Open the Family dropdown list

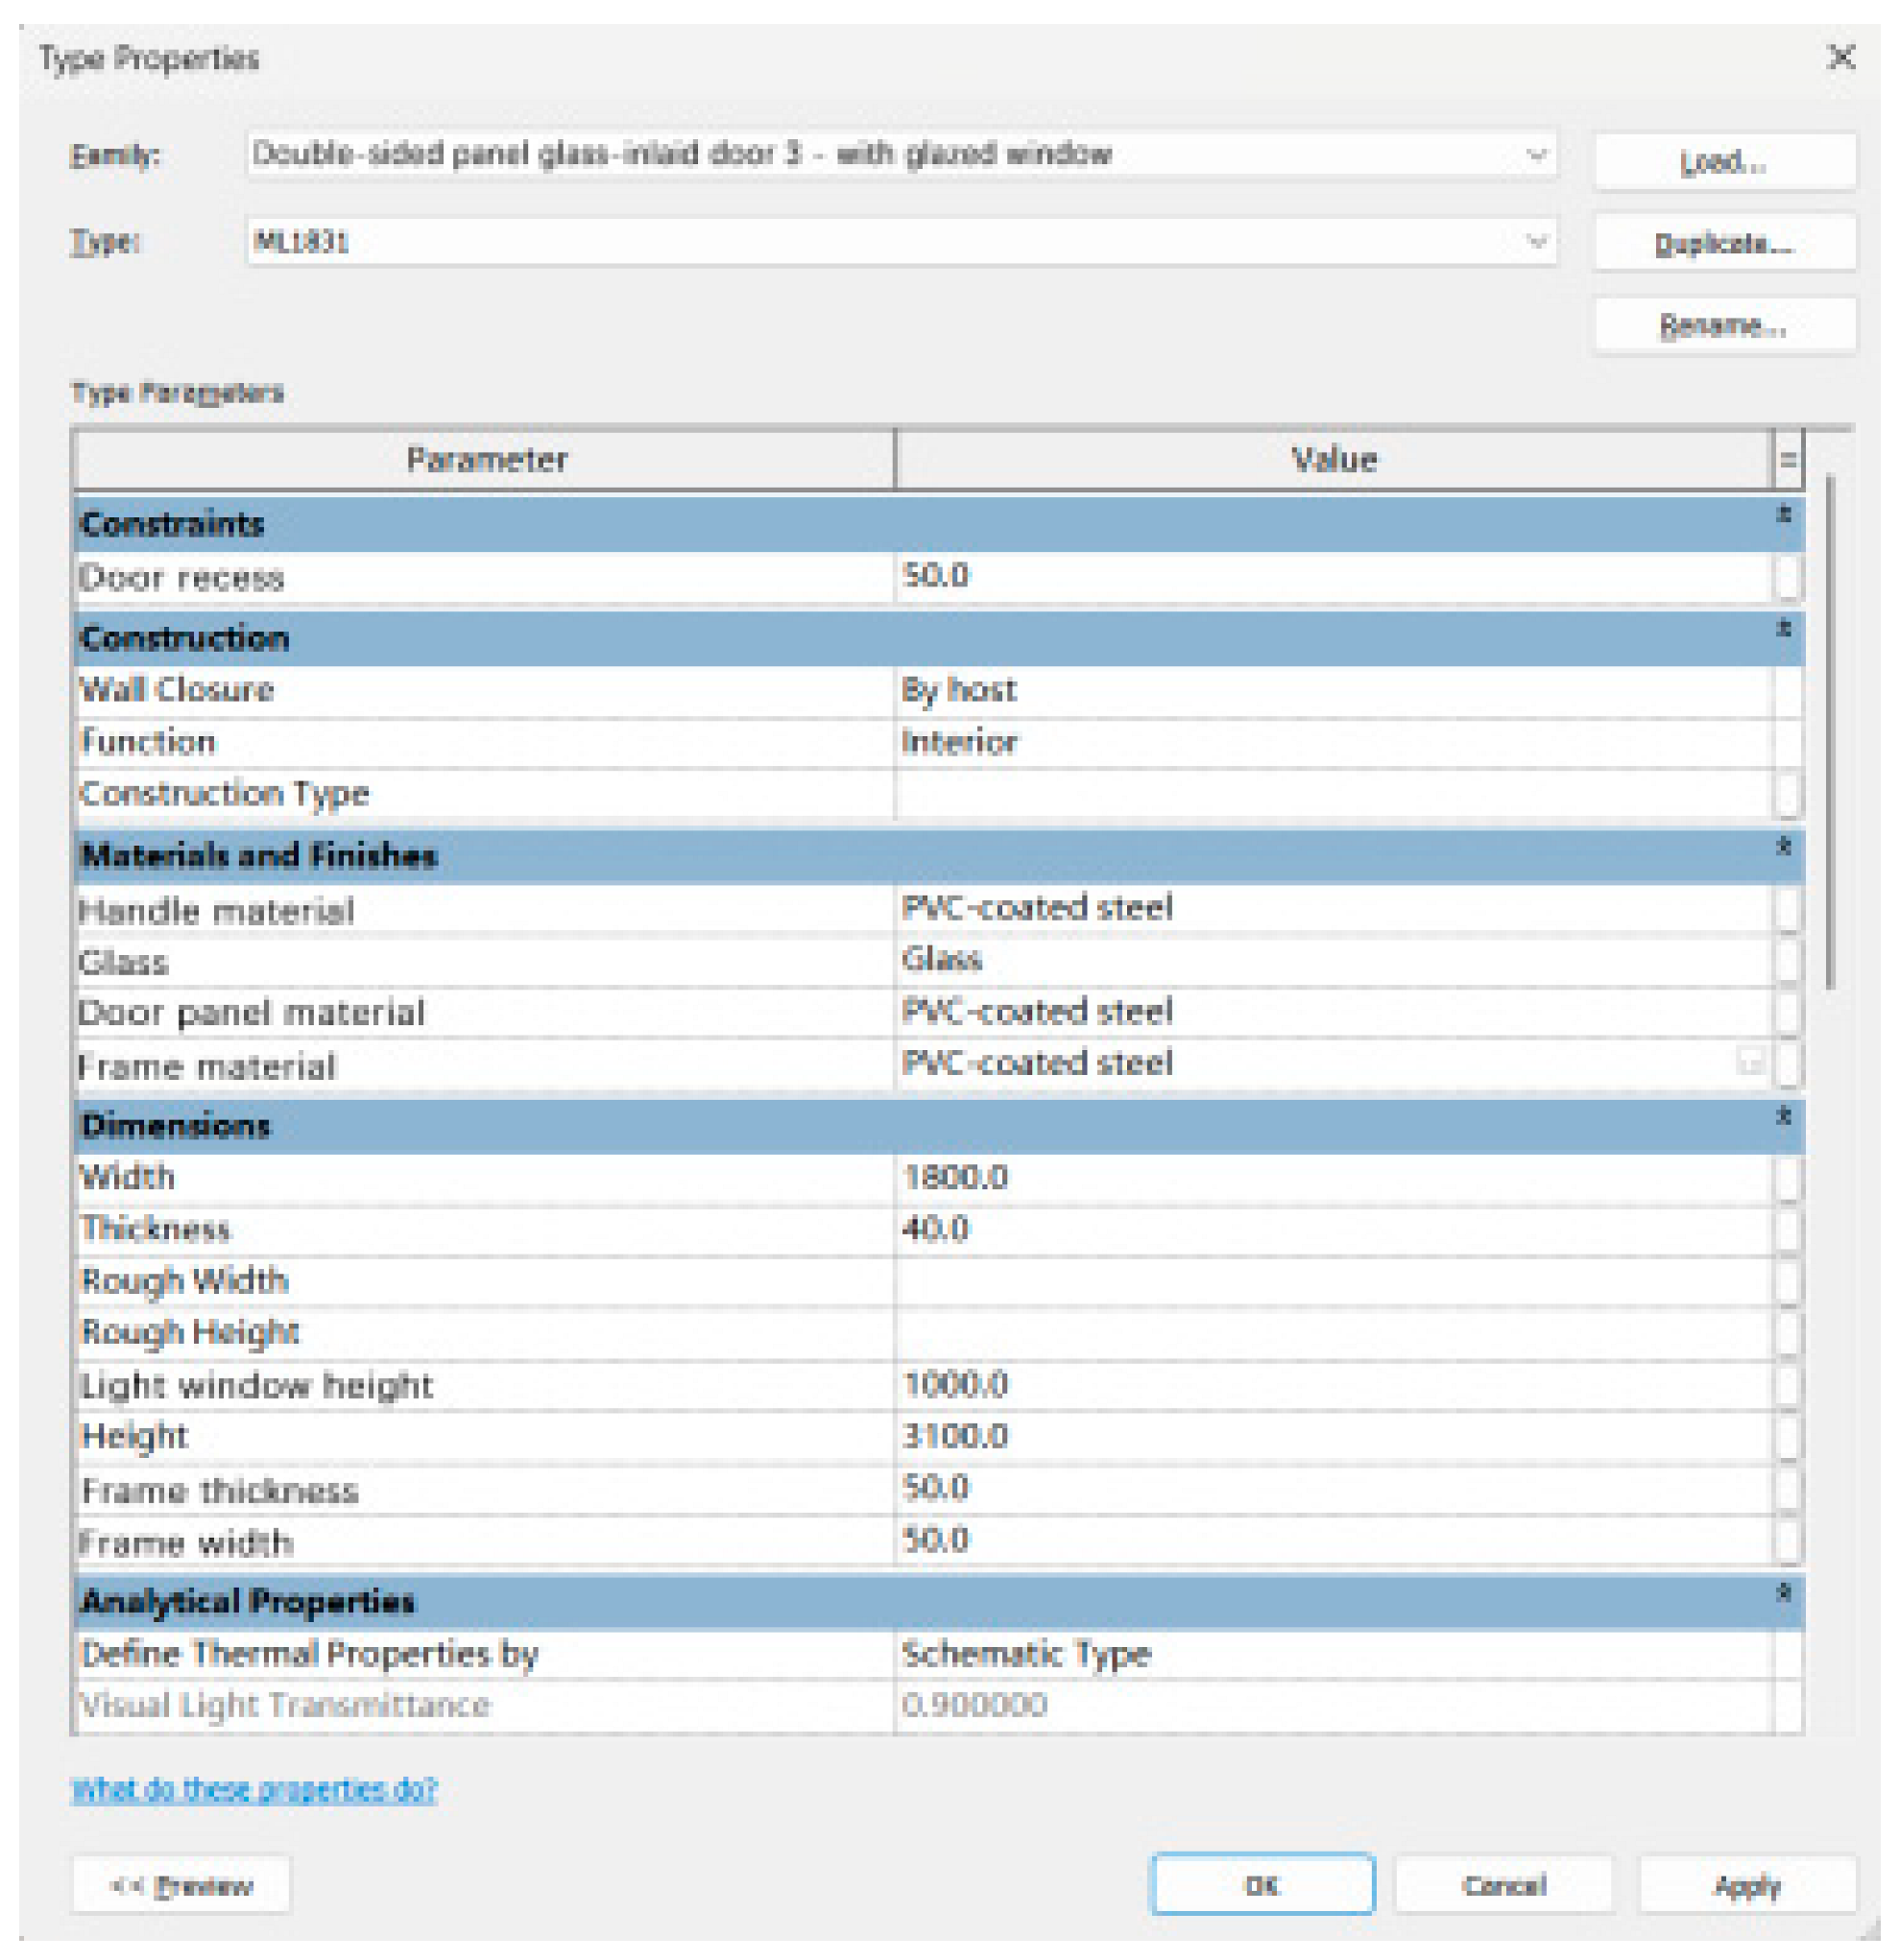point(1536,155)
